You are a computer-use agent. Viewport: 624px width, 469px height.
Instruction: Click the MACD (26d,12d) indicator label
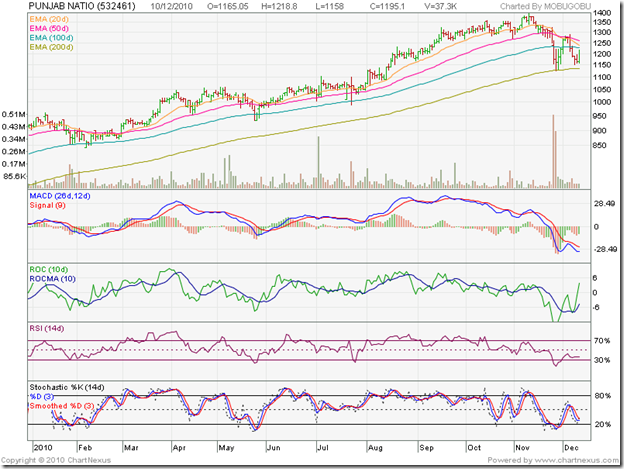click(x=60, y=196)
